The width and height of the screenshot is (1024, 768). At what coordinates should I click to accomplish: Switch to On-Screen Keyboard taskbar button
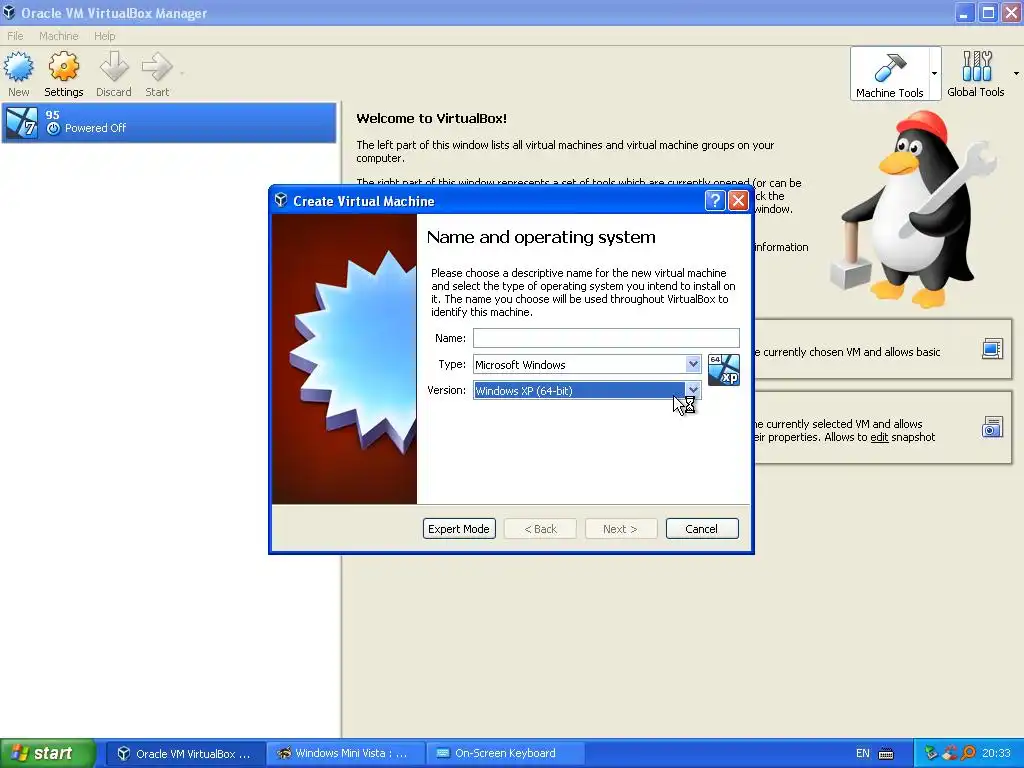(x=505, y=754)
